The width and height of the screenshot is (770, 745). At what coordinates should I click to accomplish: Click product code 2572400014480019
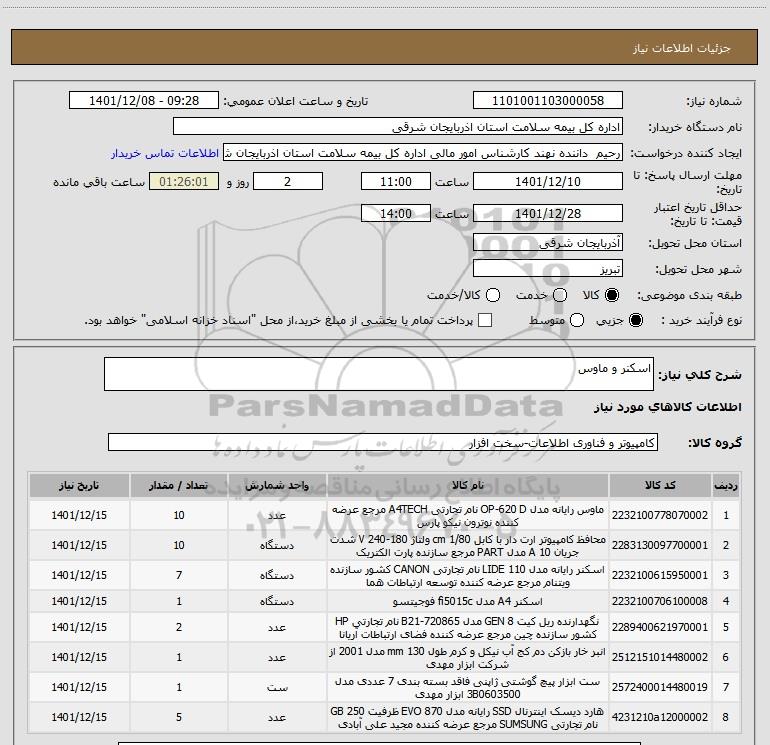660,687
